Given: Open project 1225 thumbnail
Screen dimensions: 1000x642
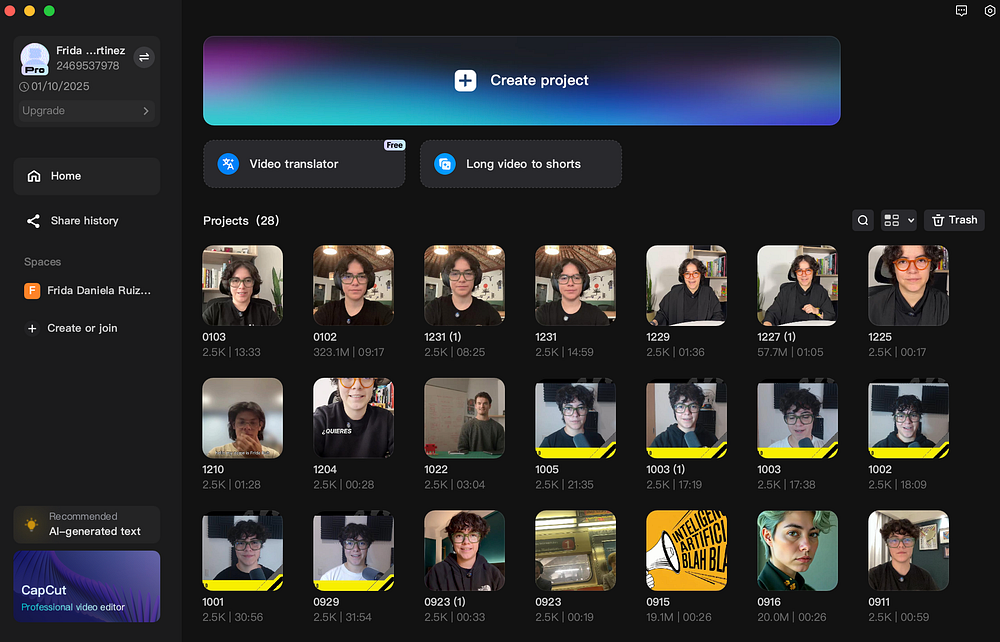Looking at the screenshot, I should click(x=908, y=286).
